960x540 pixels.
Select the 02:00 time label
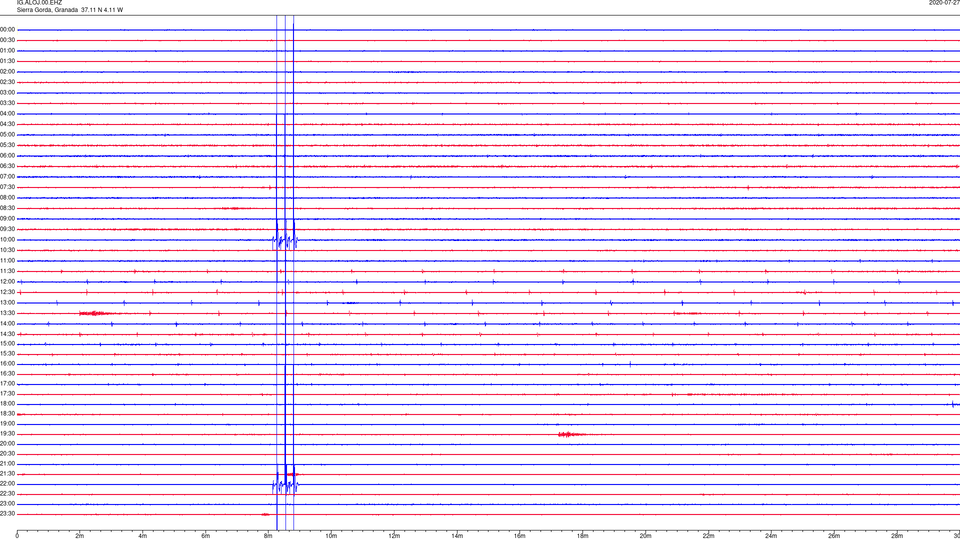pos(7,72)
